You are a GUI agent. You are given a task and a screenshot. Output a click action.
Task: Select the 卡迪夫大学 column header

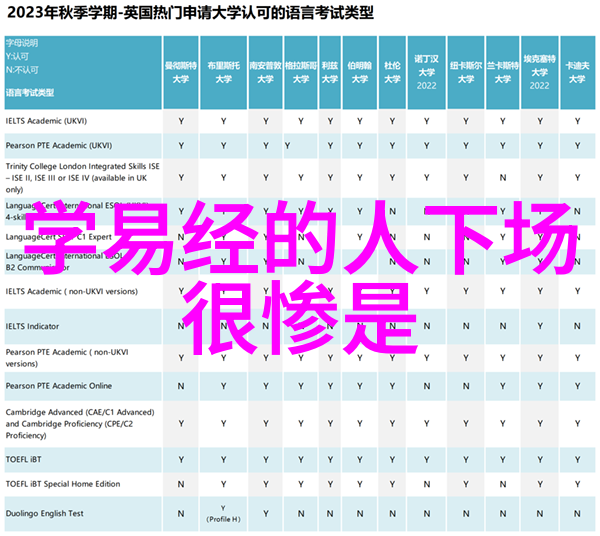coord(577,72)
